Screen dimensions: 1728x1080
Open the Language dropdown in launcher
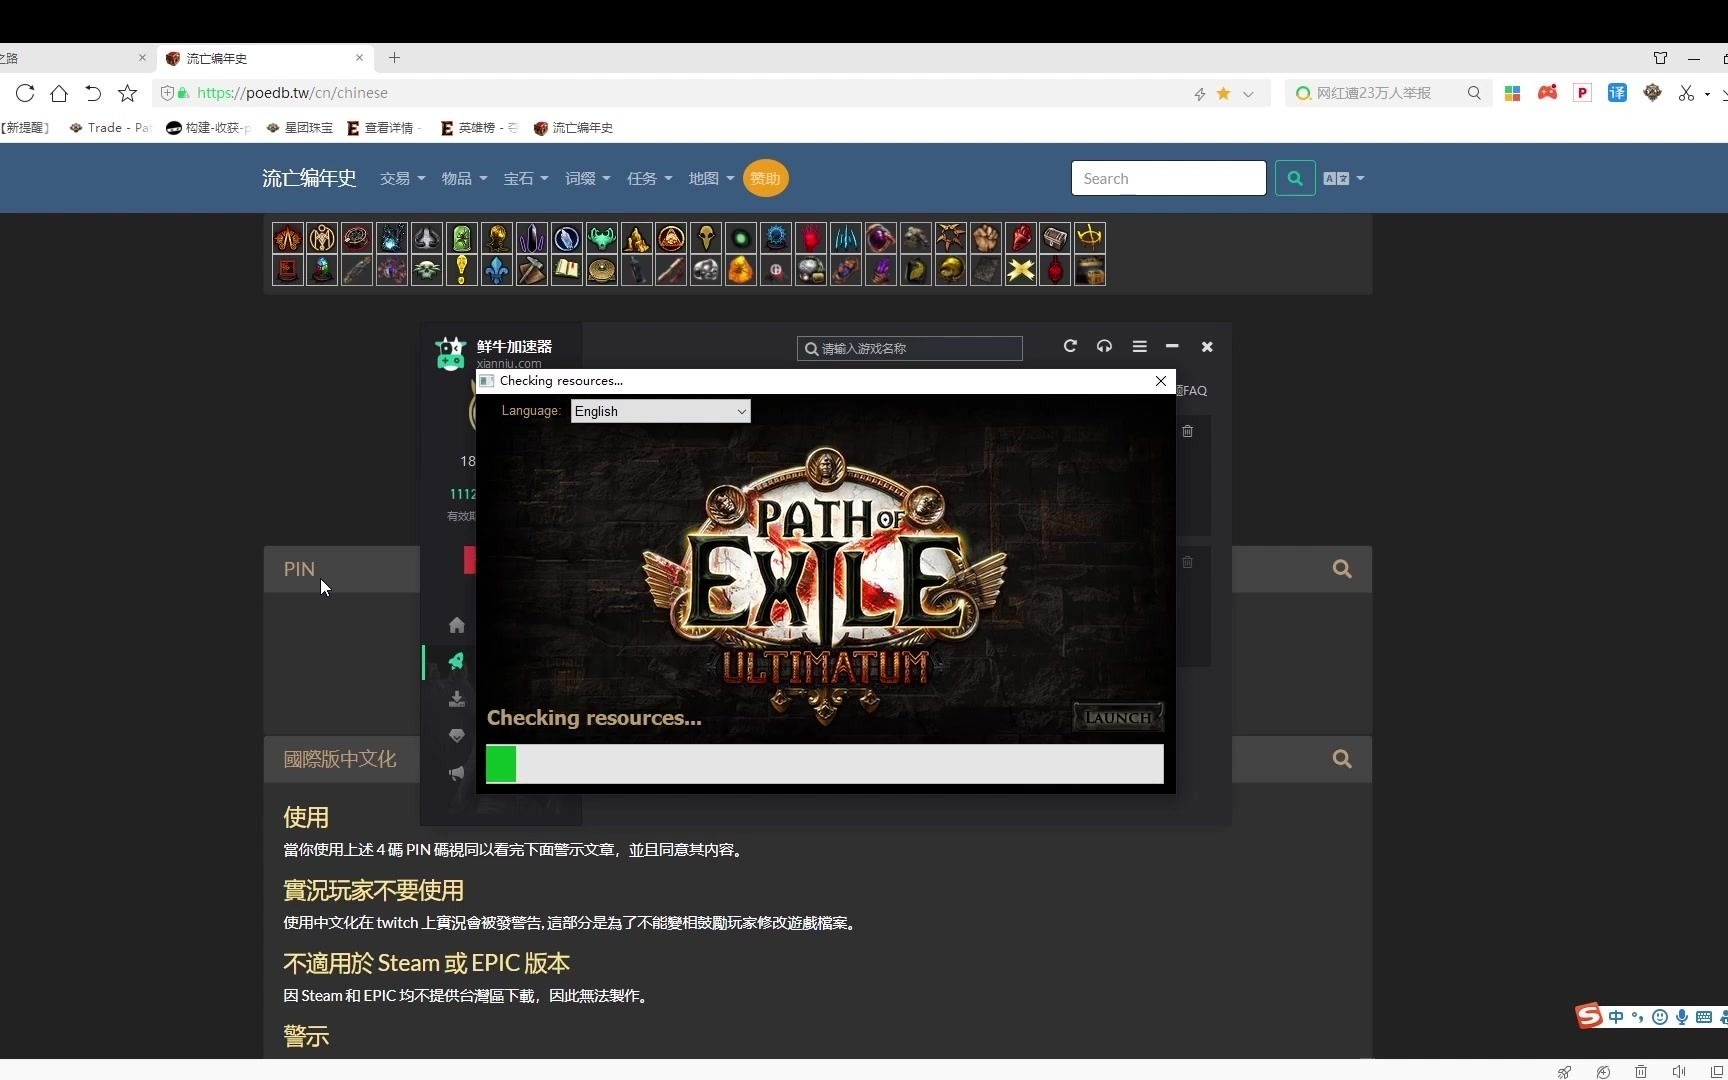click(660, 411)
